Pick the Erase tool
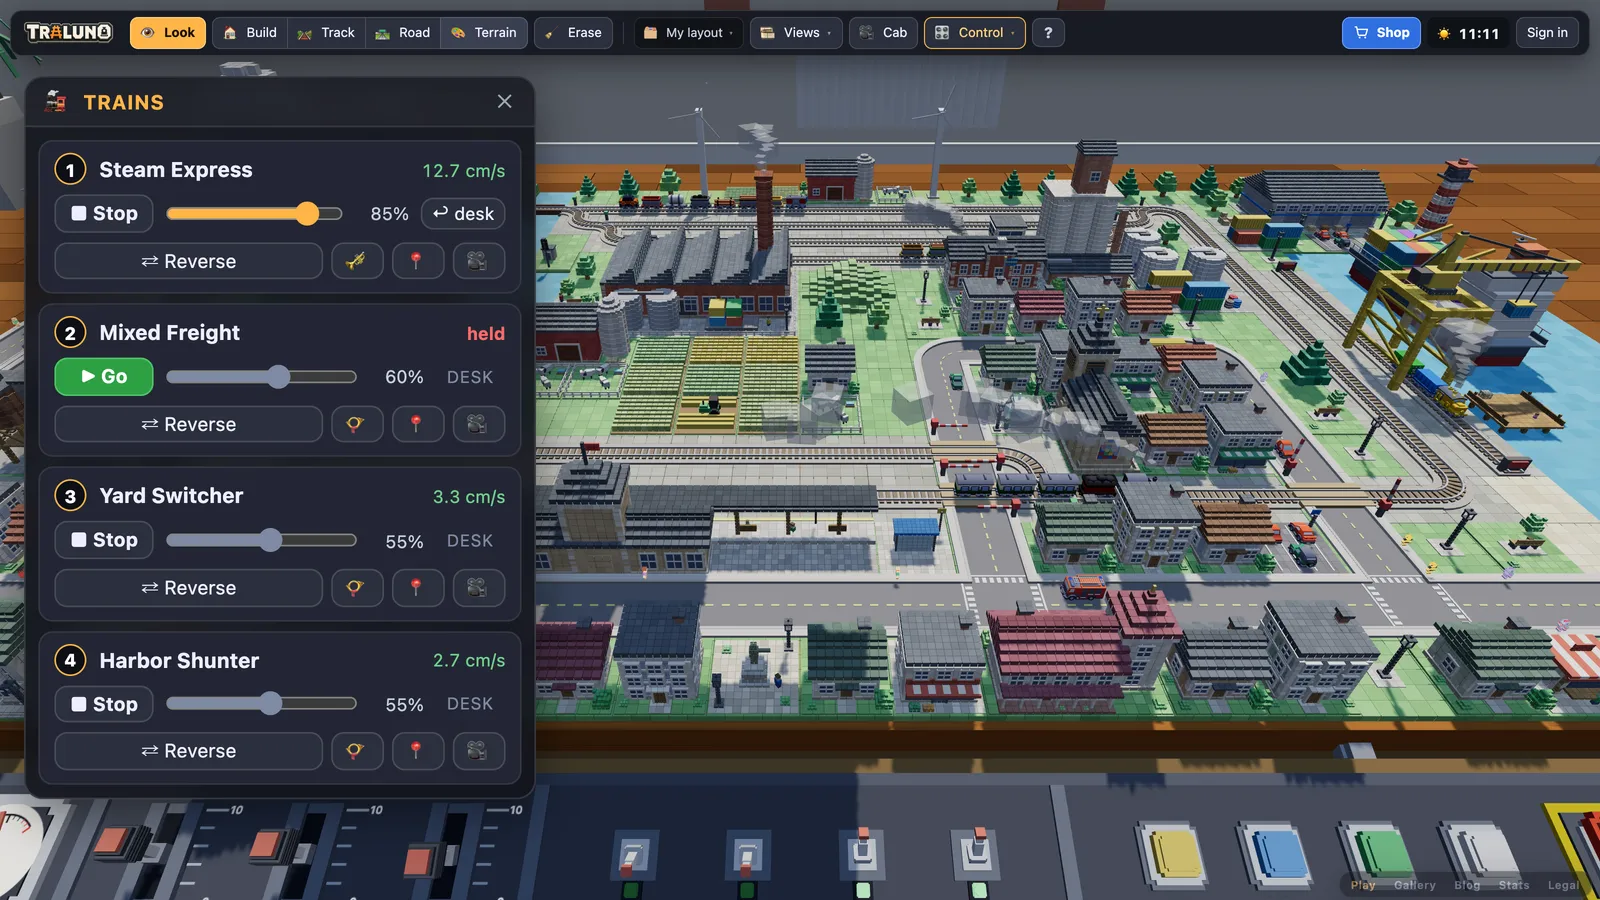1600x900 pixels. pyautogui.click(x=573, y=33)
